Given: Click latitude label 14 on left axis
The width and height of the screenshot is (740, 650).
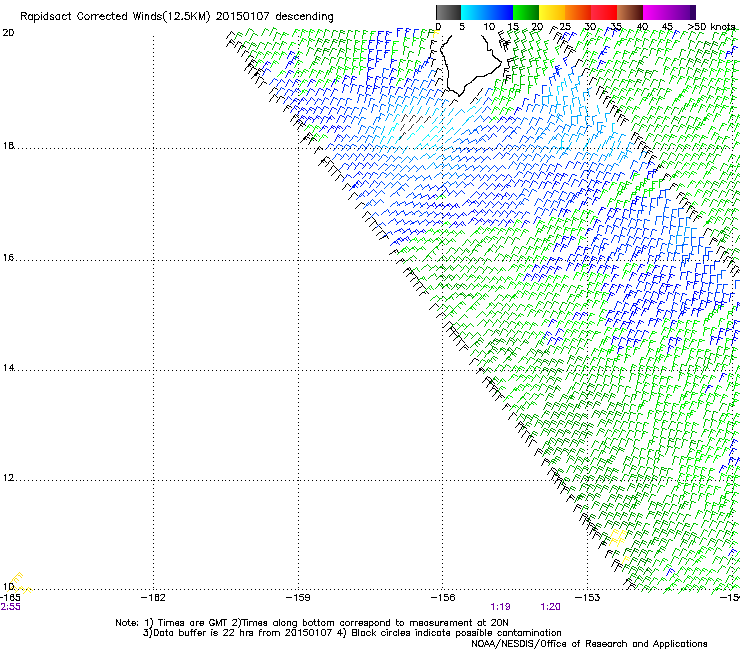Looking at the screenshot, I should tap(8, 368).
